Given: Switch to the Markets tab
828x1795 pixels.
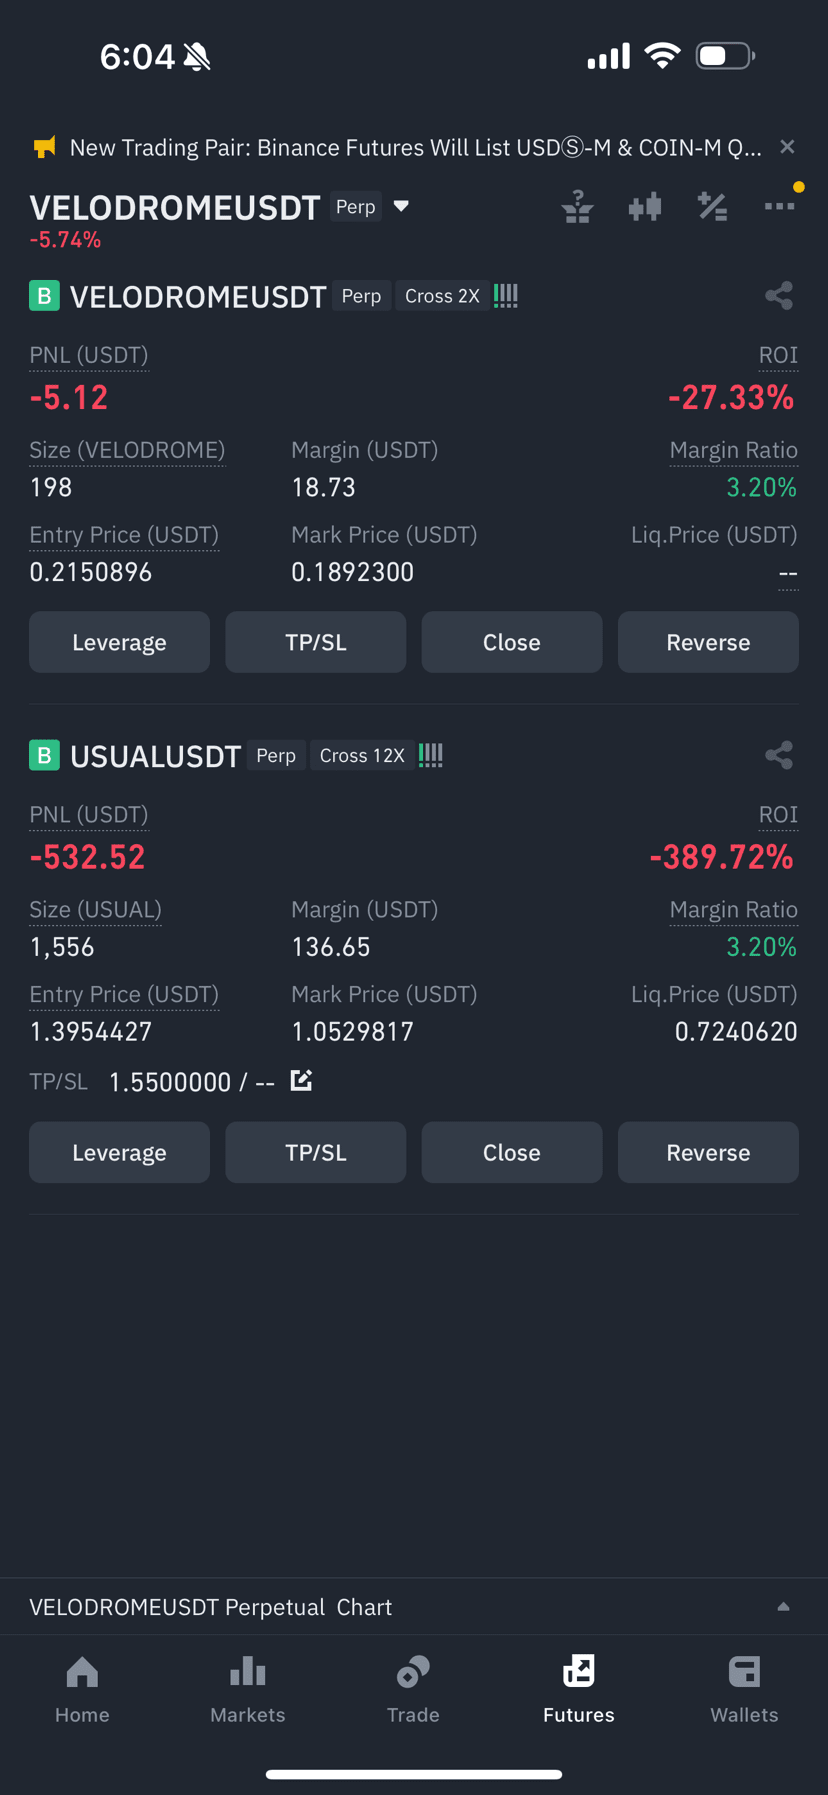Looking at the screenshot, I should coord(248,1689).
